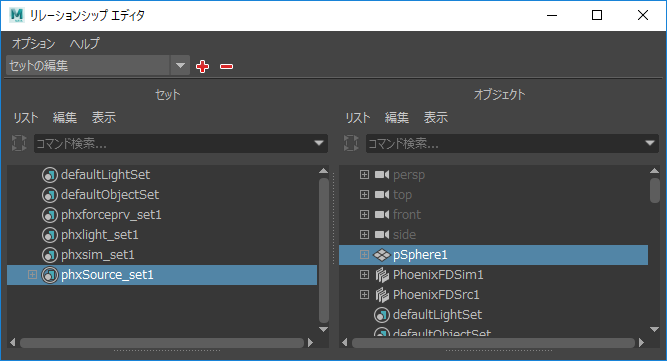This screenshot has height=361, width=667.
Task: Click the set icon beside phxSource_set1
Action: tap(50, 275)
